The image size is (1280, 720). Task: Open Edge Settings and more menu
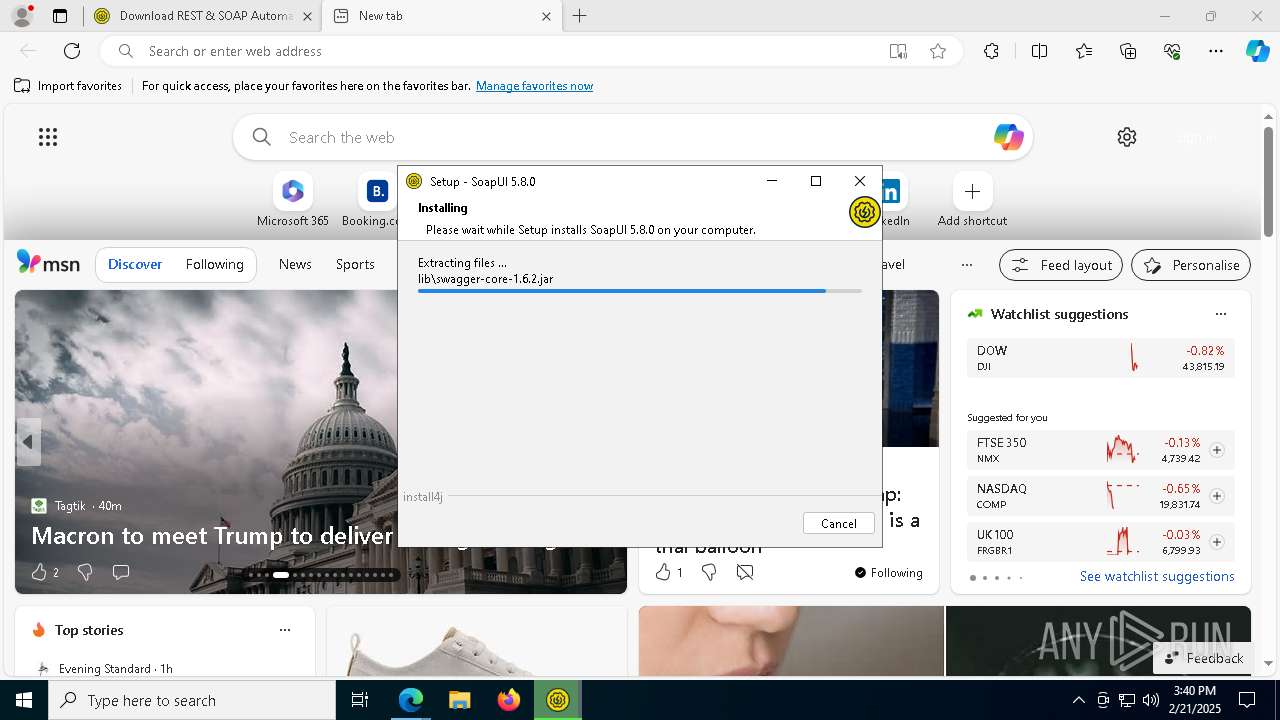point(1216,51)
